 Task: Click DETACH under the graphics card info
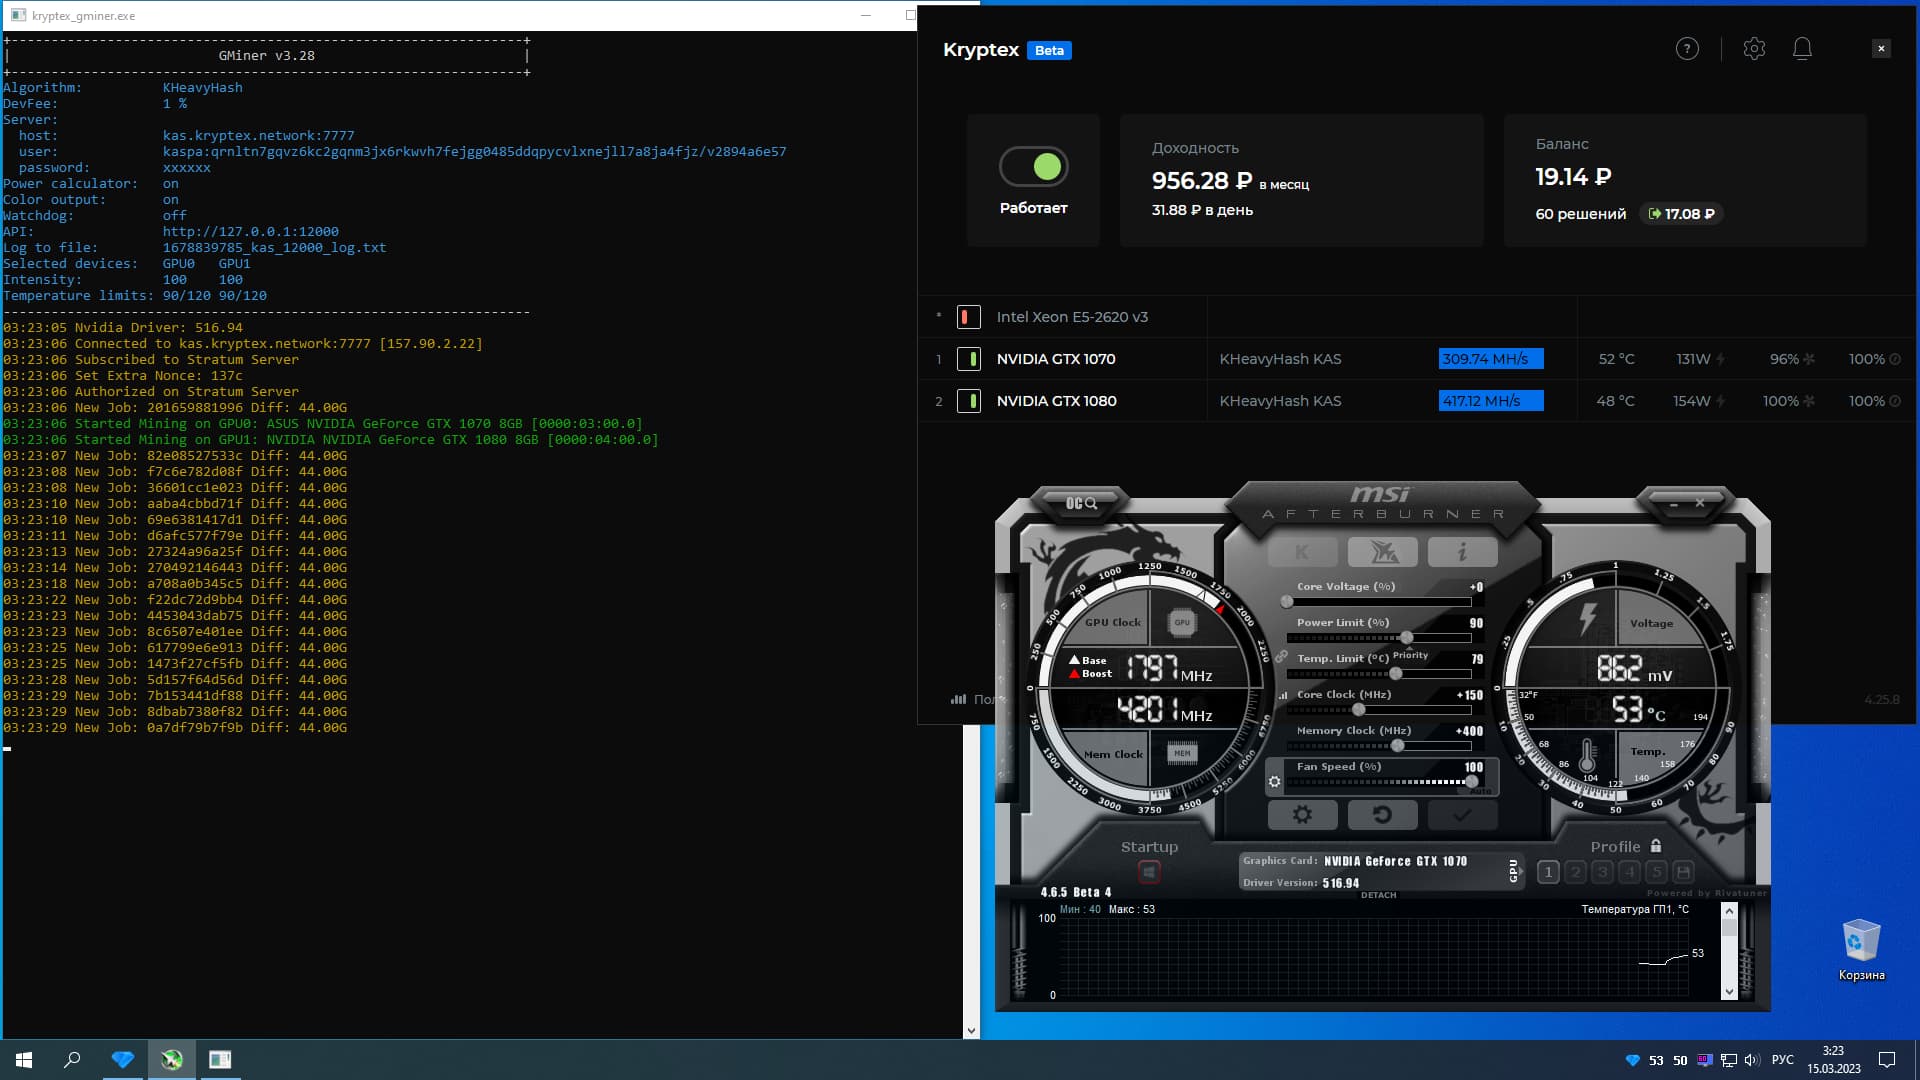tap(1378, 895)
